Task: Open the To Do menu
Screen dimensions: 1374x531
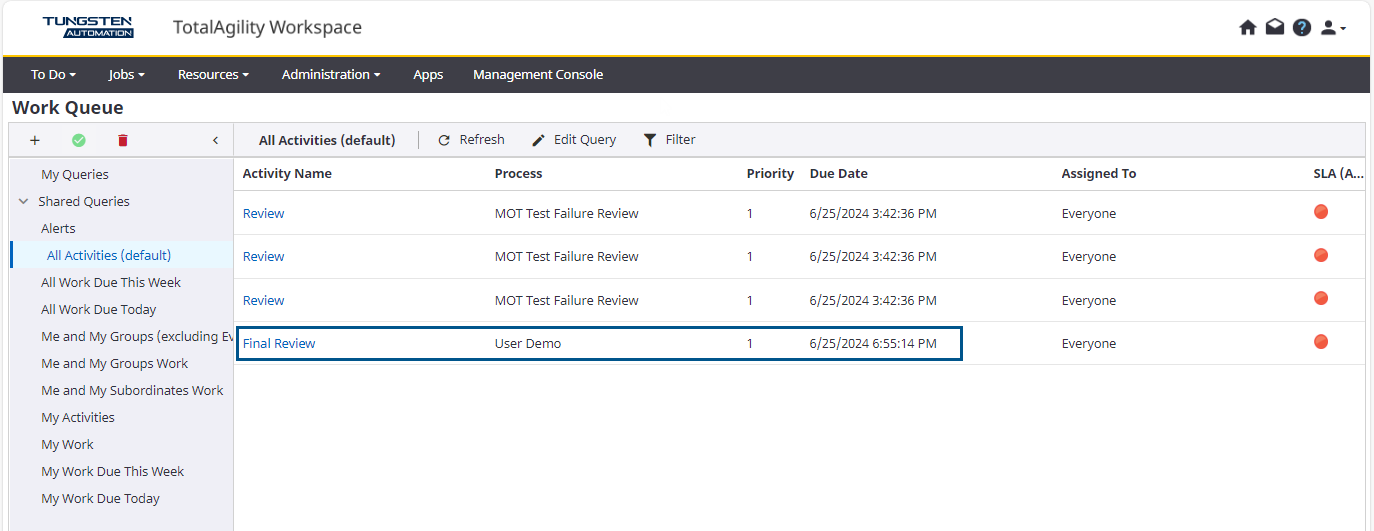Action: pyautogui.click(x=53, y=74)
